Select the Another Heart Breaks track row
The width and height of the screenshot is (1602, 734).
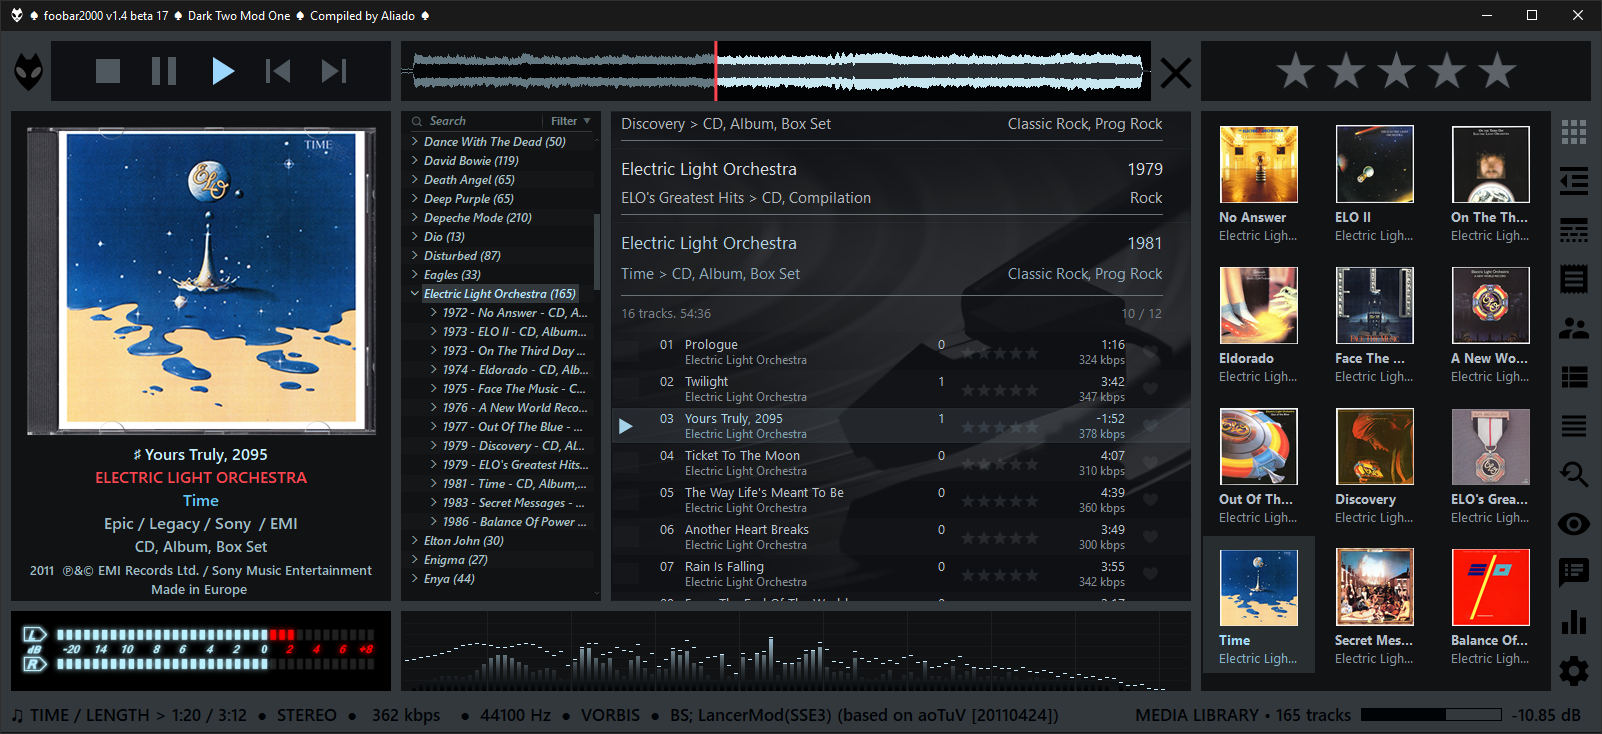click(x=900, y=537)
